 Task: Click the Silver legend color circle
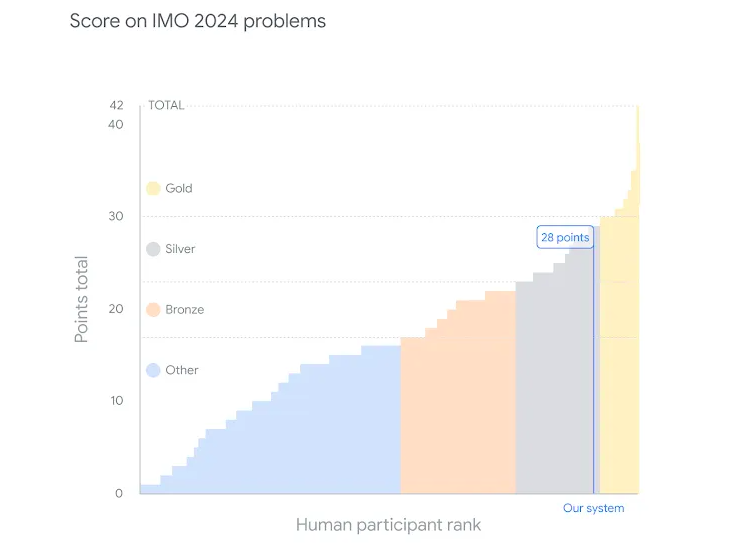153,249
